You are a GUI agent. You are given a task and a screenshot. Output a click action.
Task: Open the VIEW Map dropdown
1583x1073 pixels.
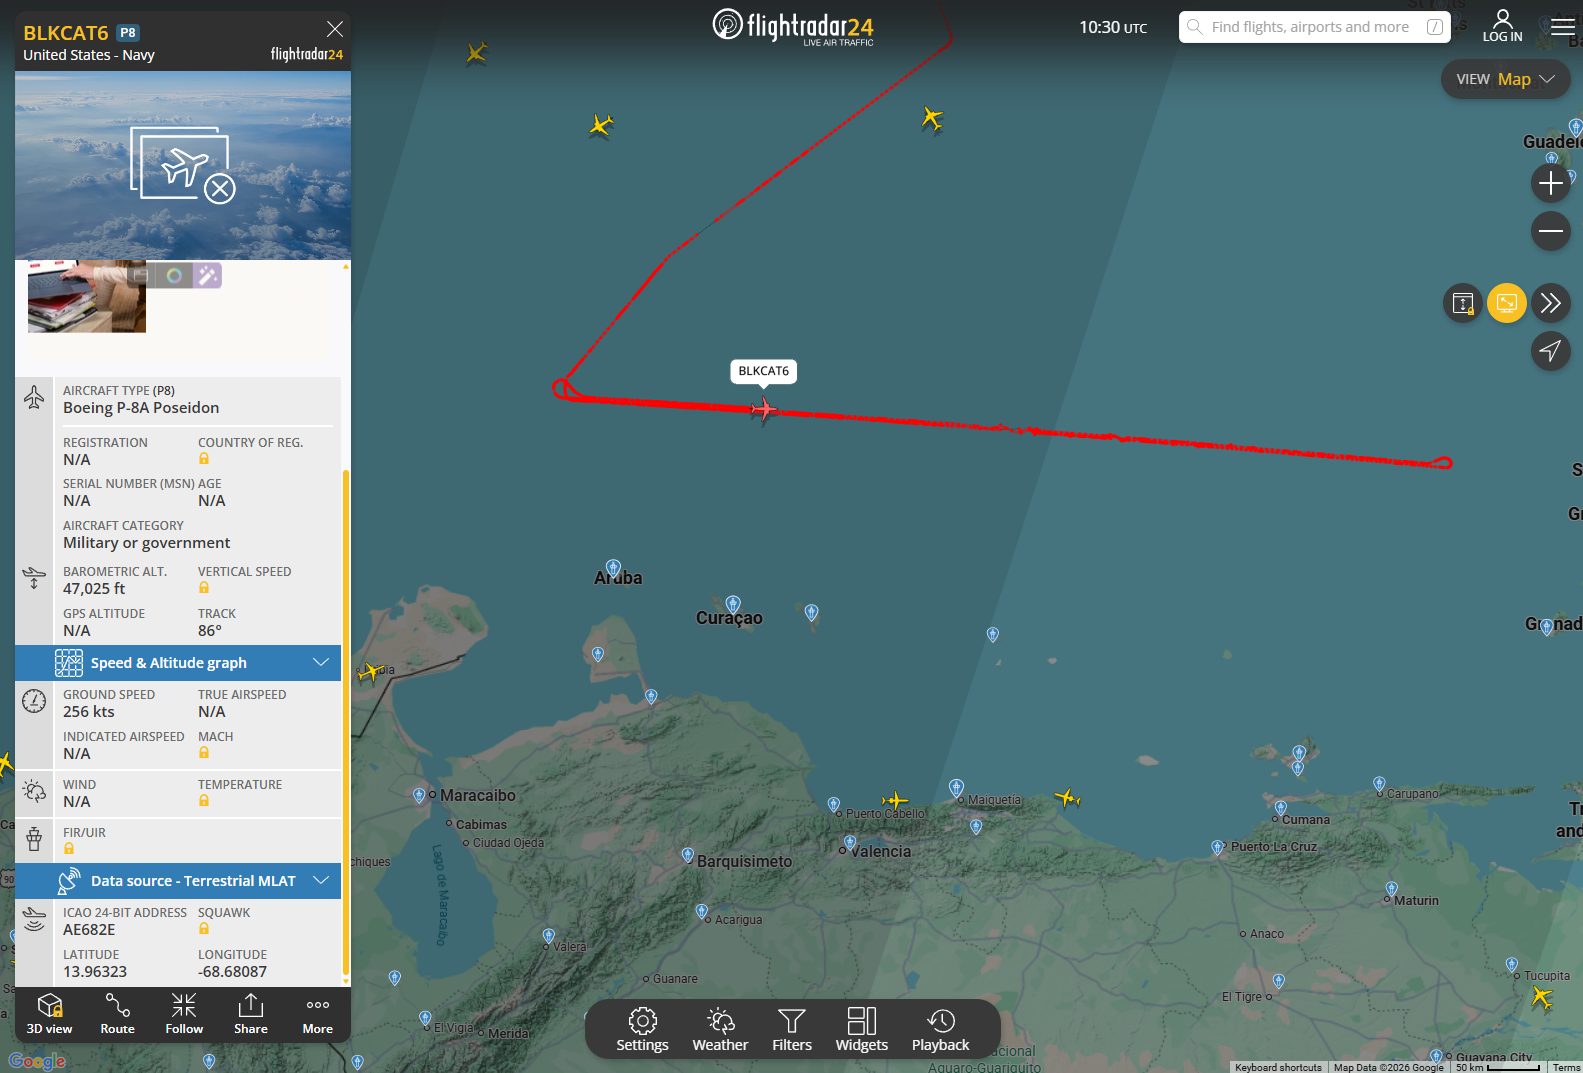point(1505,79)
